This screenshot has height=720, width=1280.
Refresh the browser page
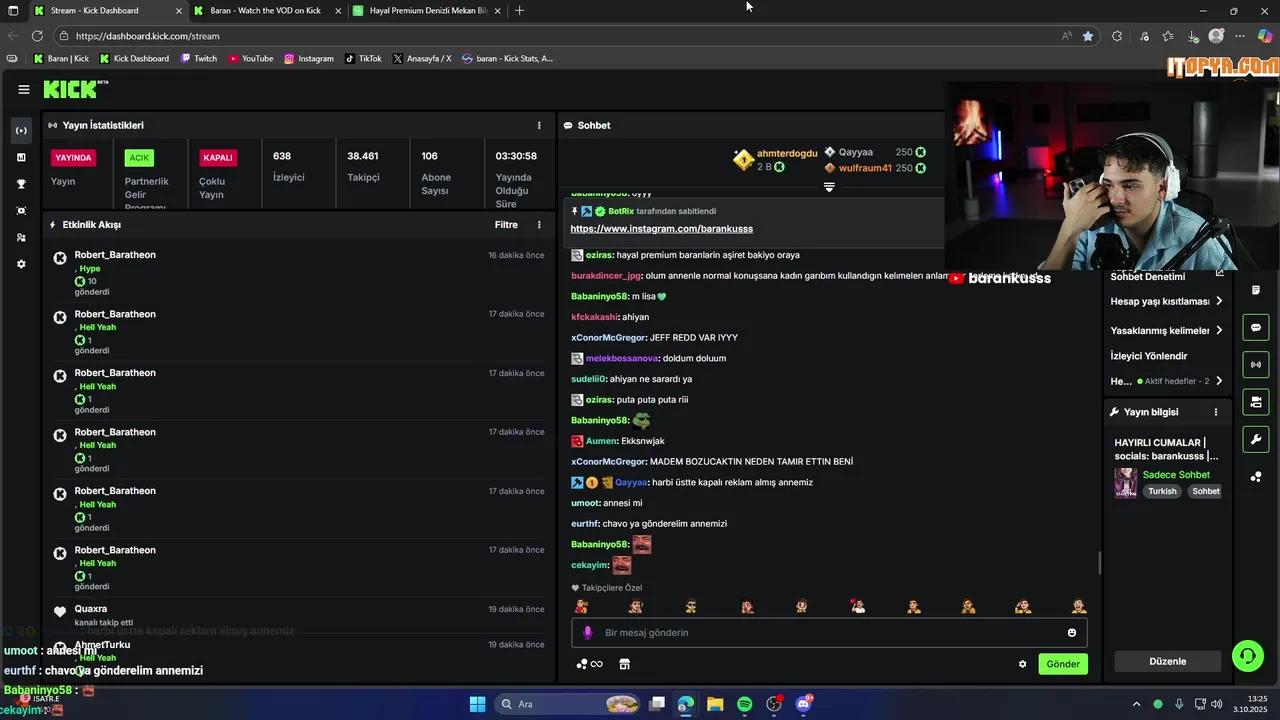click(x=35, y=36)
